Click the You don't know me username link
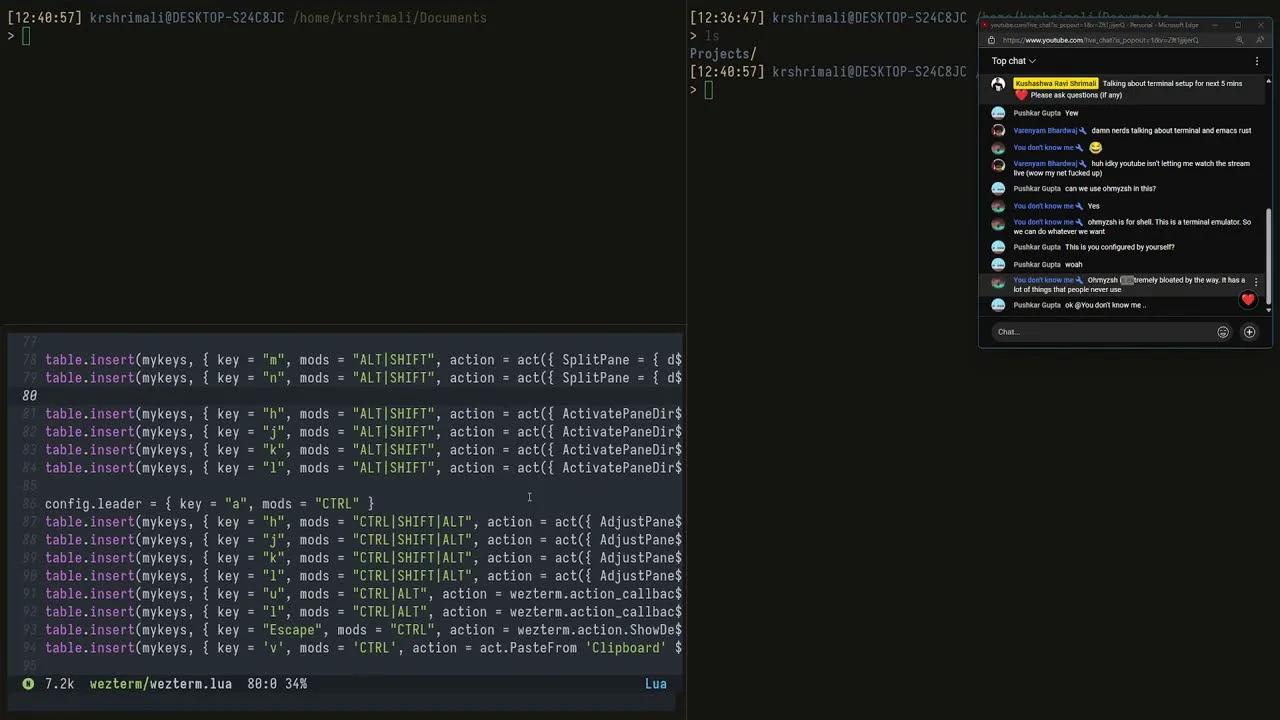This screenshot has width=1280, height=720. pos(1043,147)
